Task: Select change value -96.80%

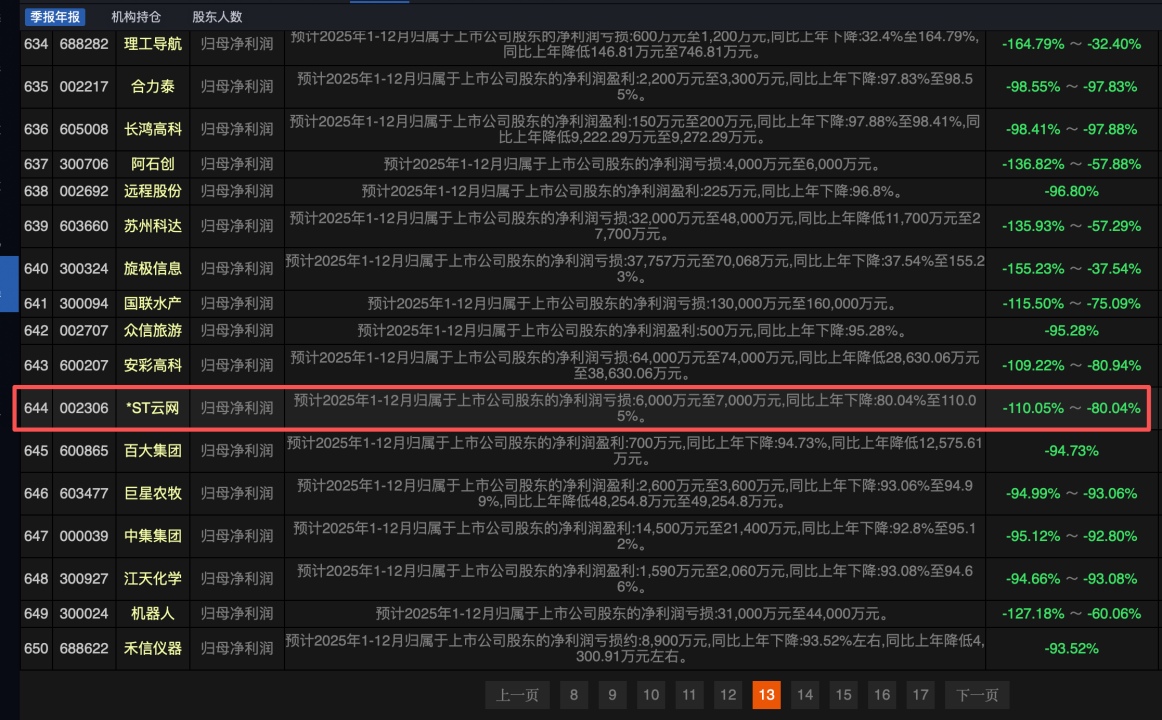Action: click(x=1071, y=191)
